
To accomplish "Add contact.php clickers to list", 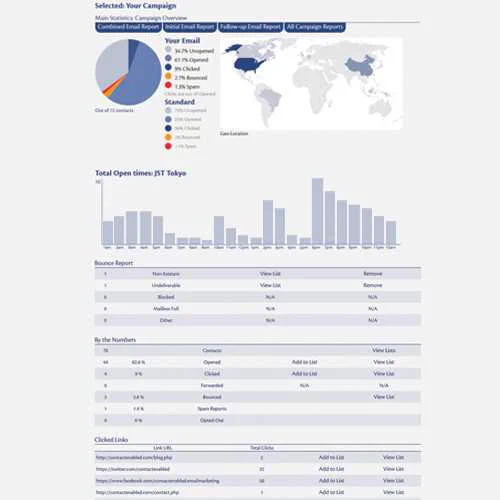I will coord(331,492).
